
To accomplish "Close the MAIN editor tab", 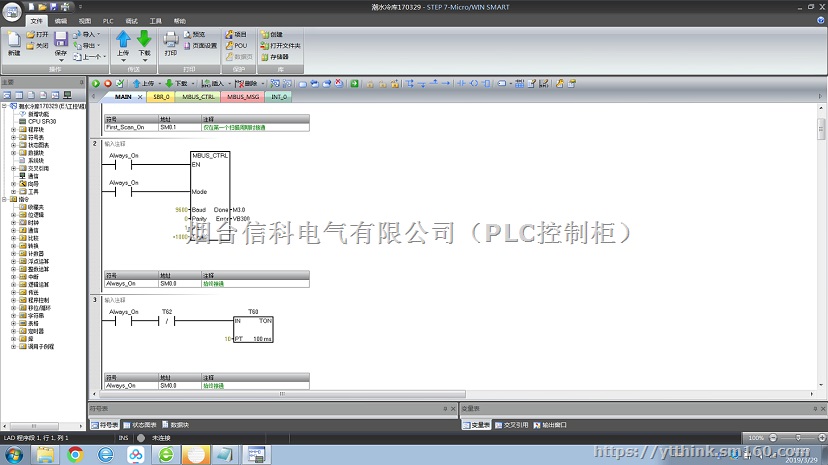I will [x=140, y=97].
